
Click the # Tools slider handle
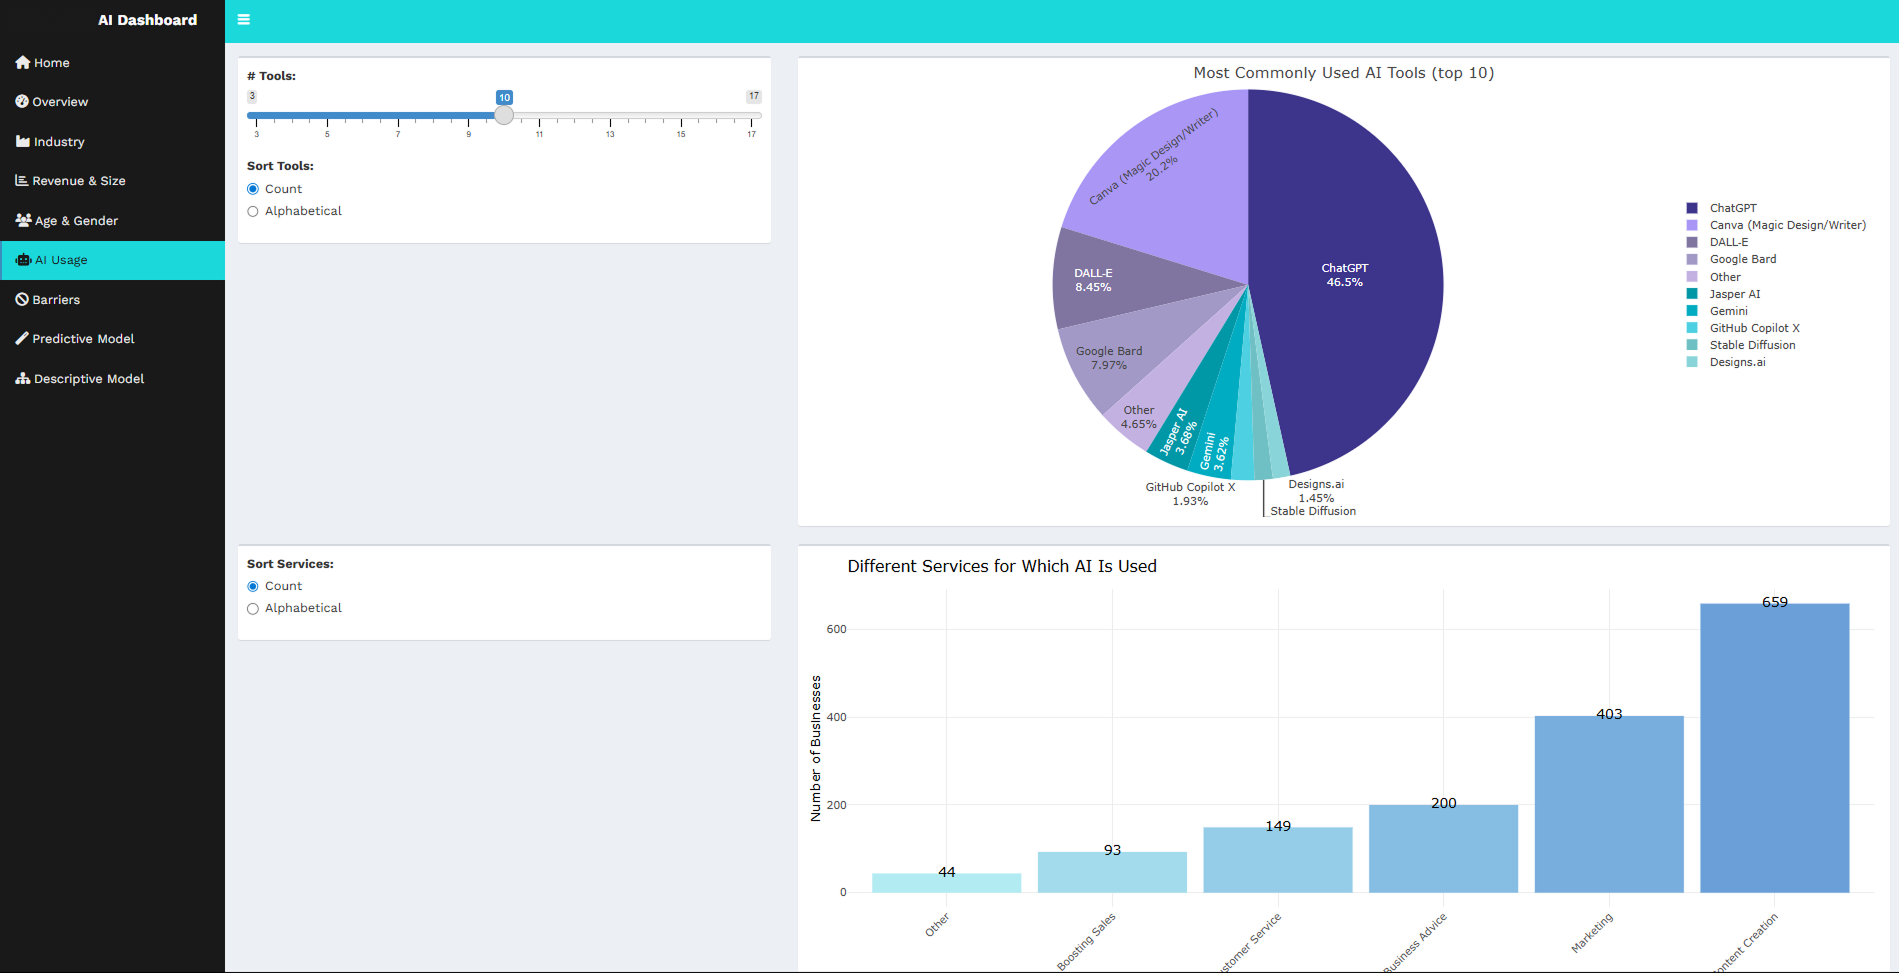click(504, 115)
